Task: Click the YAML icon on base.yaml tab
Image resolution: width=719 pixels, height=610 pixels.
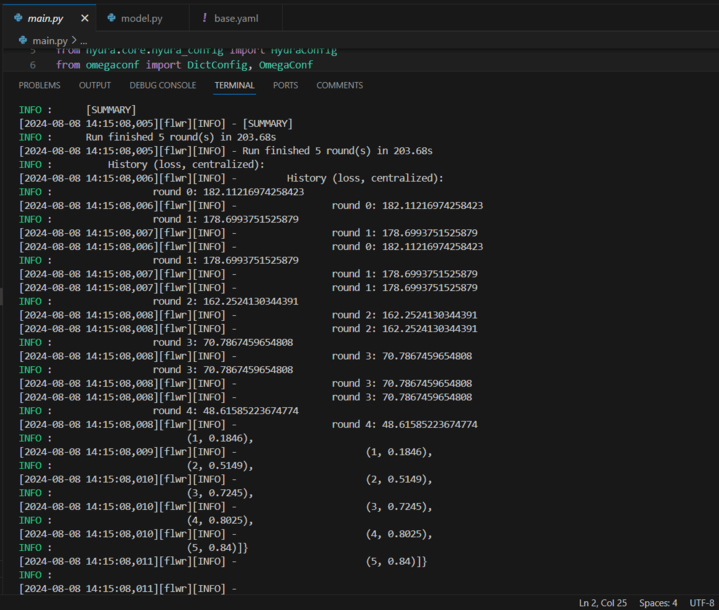Action: coord(204,18)
